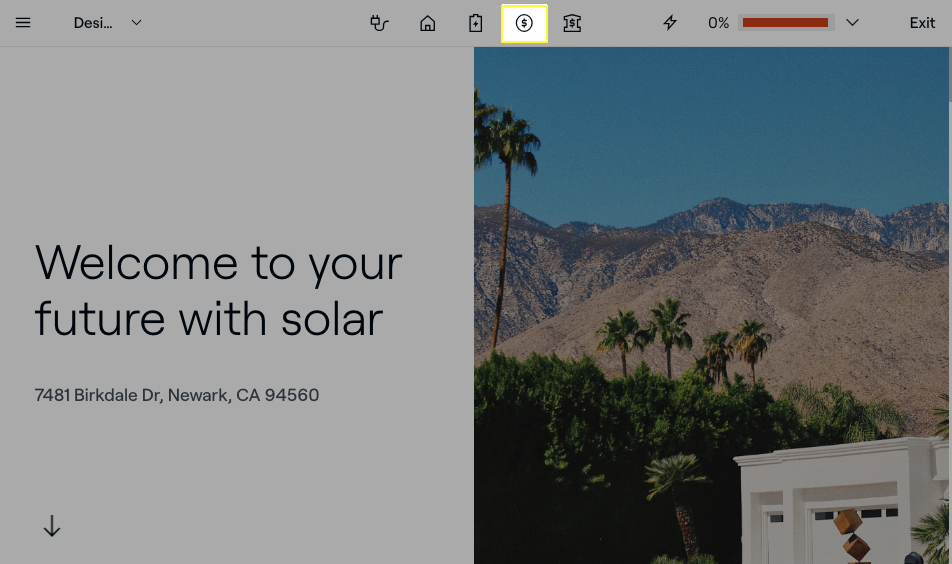Click the Exit button
Viewport: 952px width, 564px height.
(922, 23)
